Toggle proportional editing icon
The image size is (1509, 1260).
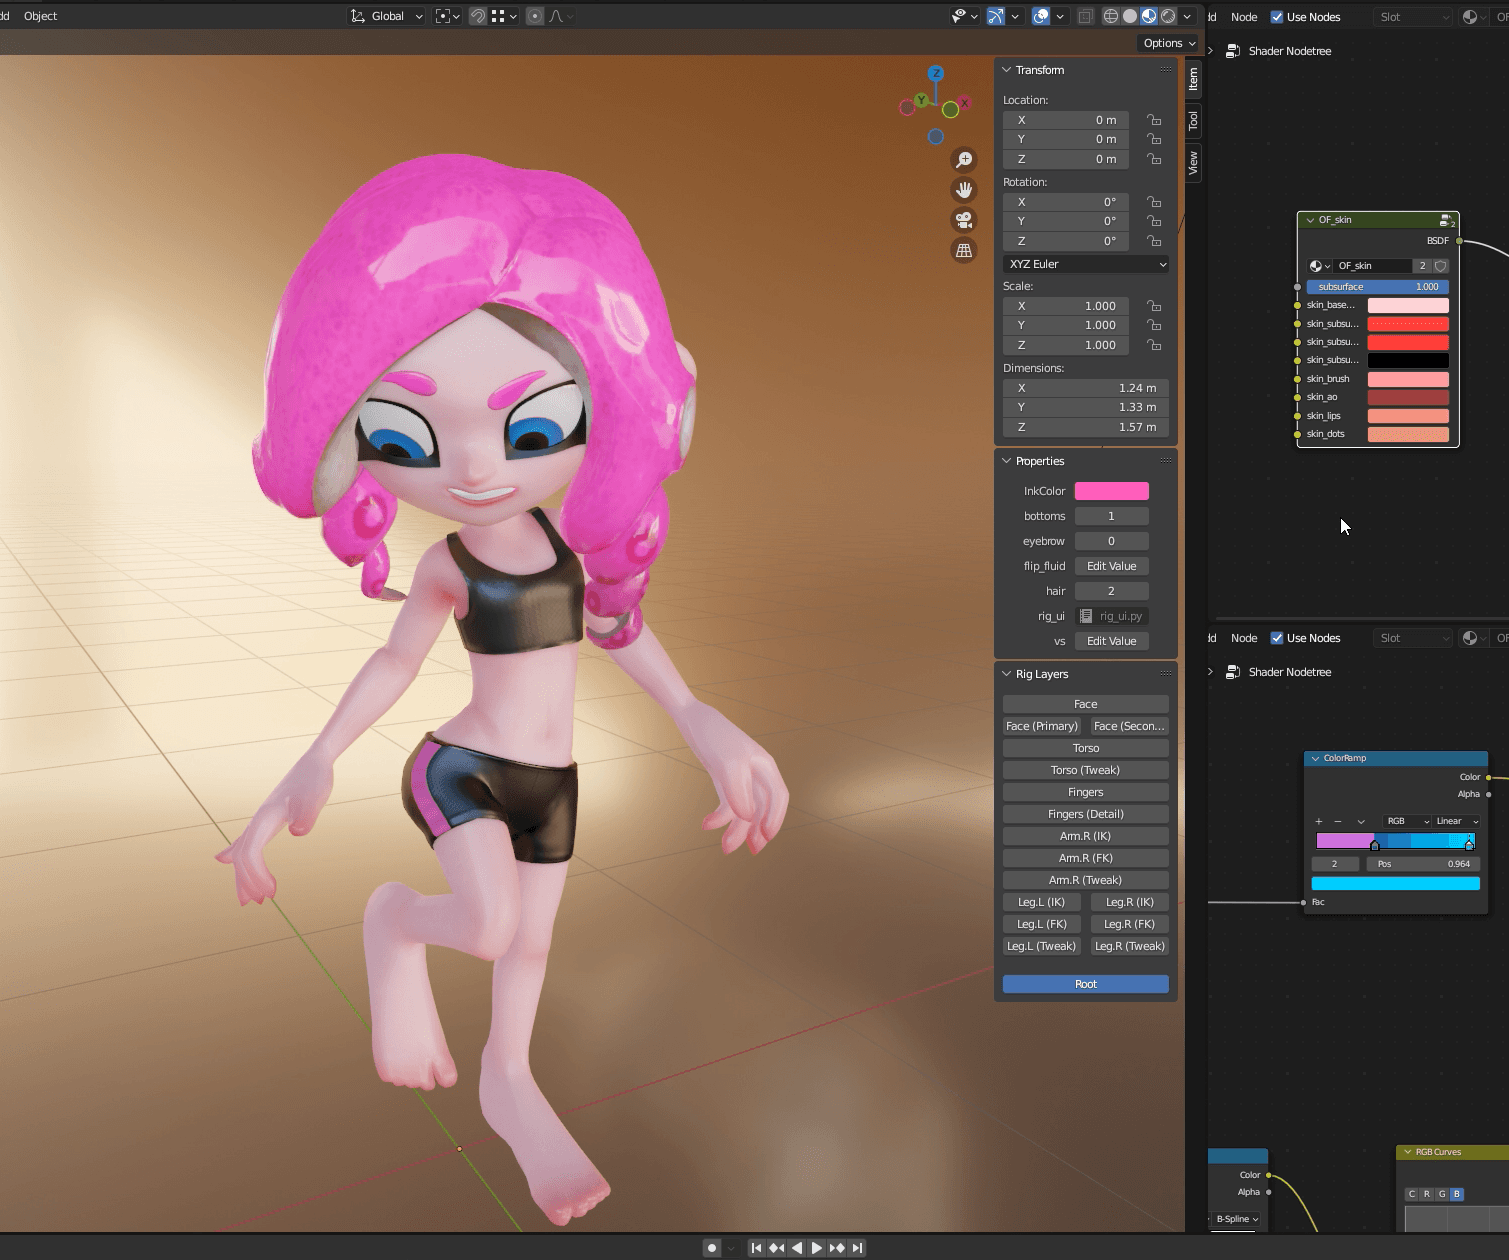tap(535, 16)
